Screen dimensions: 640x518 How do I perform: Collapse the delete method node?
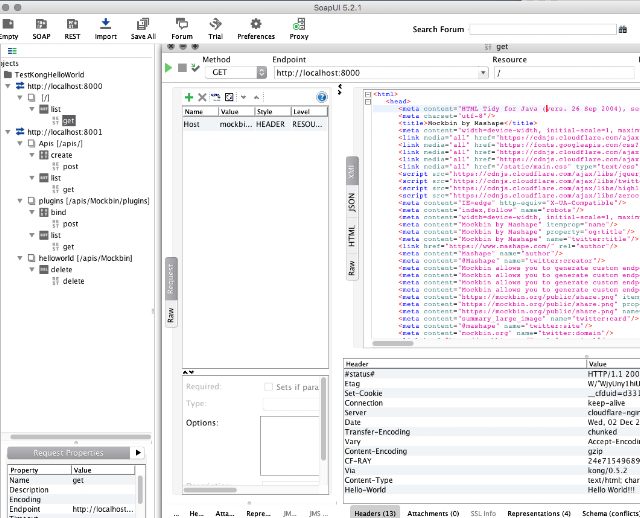32,269
